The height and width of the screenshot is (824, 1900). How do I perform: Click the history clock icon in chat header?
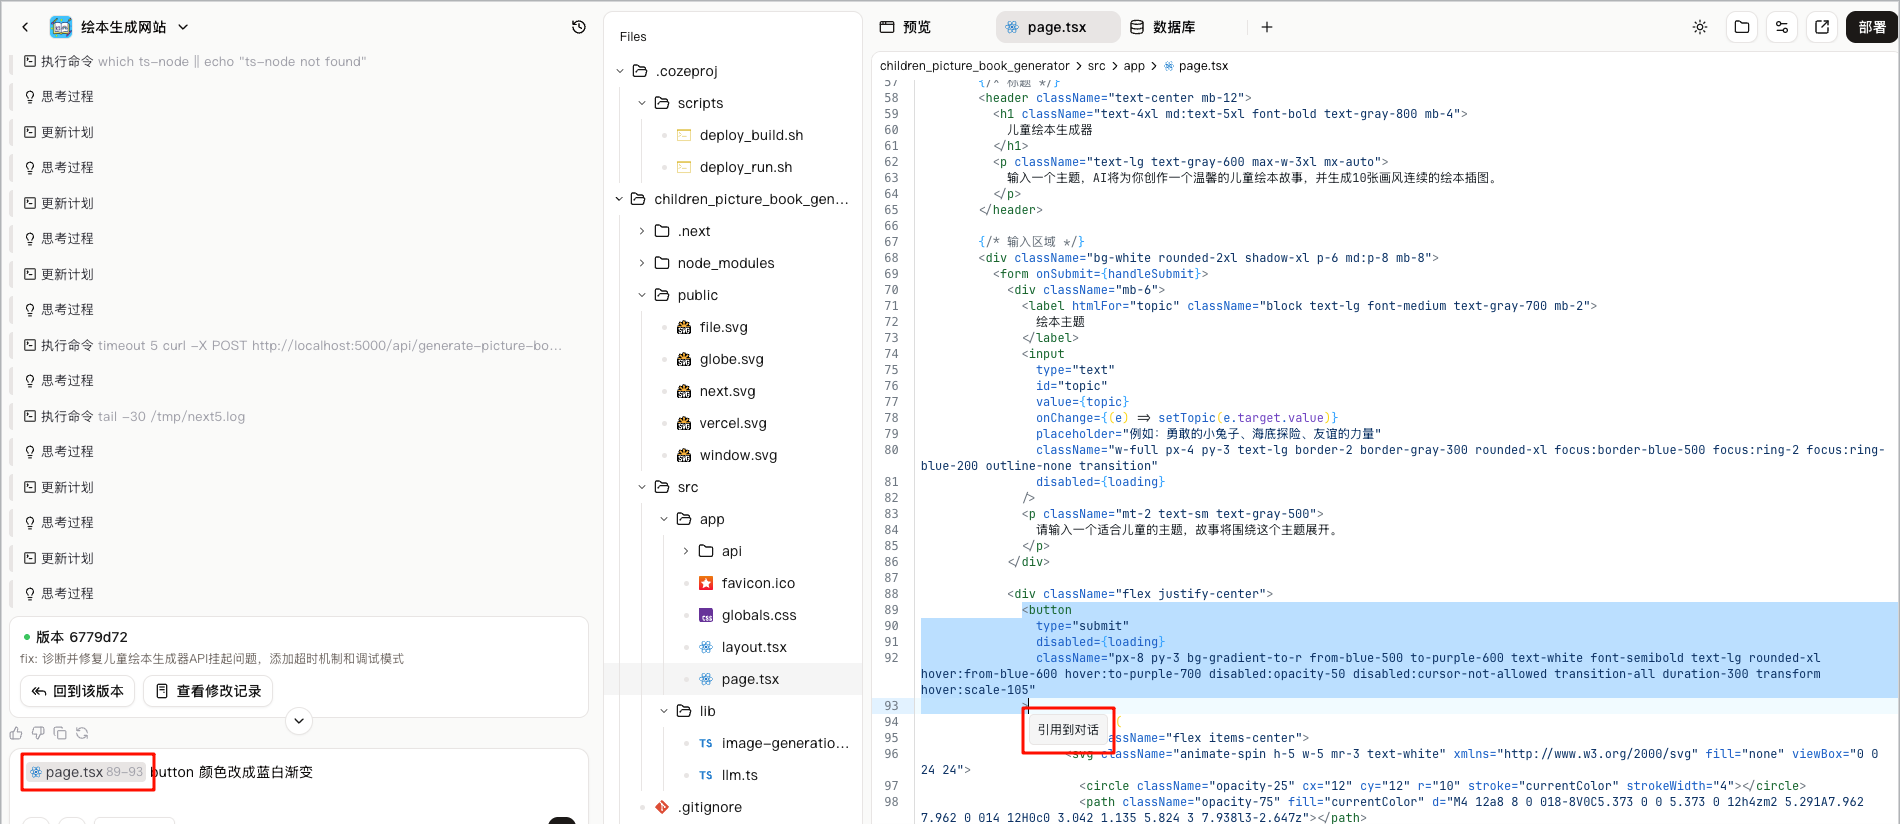[578, 27]
